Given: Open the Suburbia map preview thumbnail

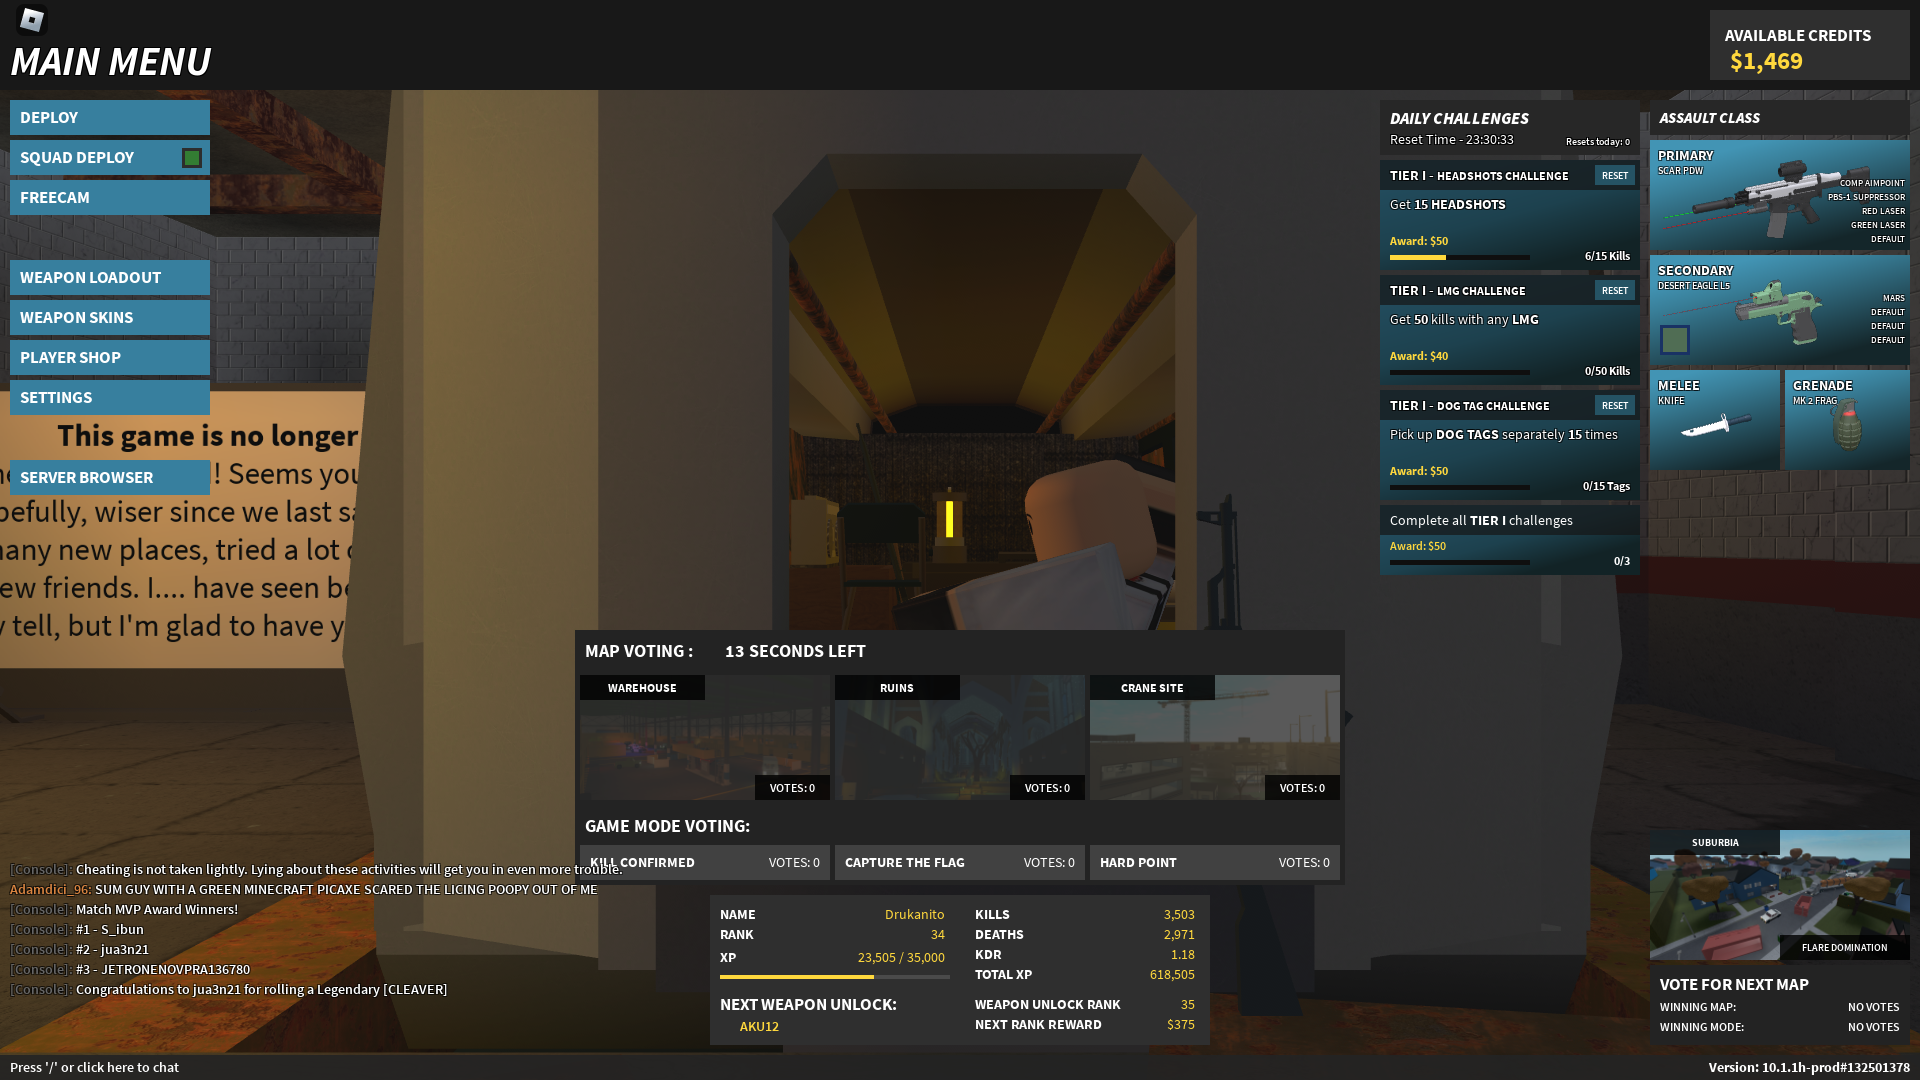Looking at the screenshot, I should click(1779, 895).
